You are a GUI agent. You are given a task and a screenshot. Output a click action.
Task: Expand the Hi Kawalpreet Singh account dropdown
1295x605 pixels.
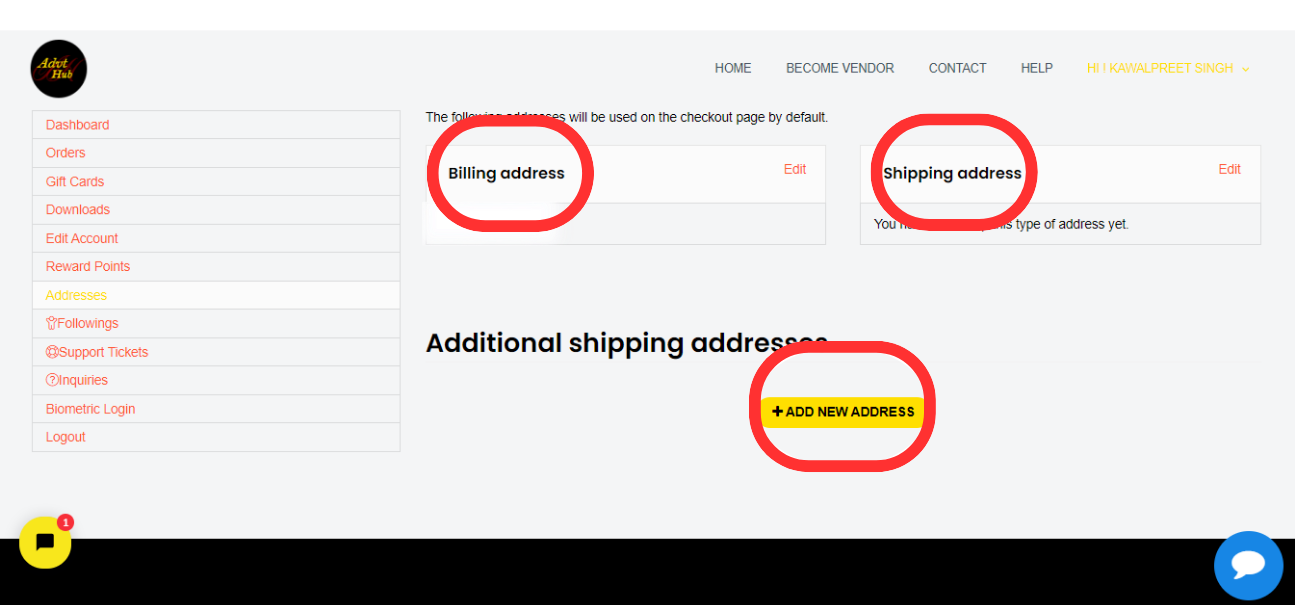[1168, 68]
